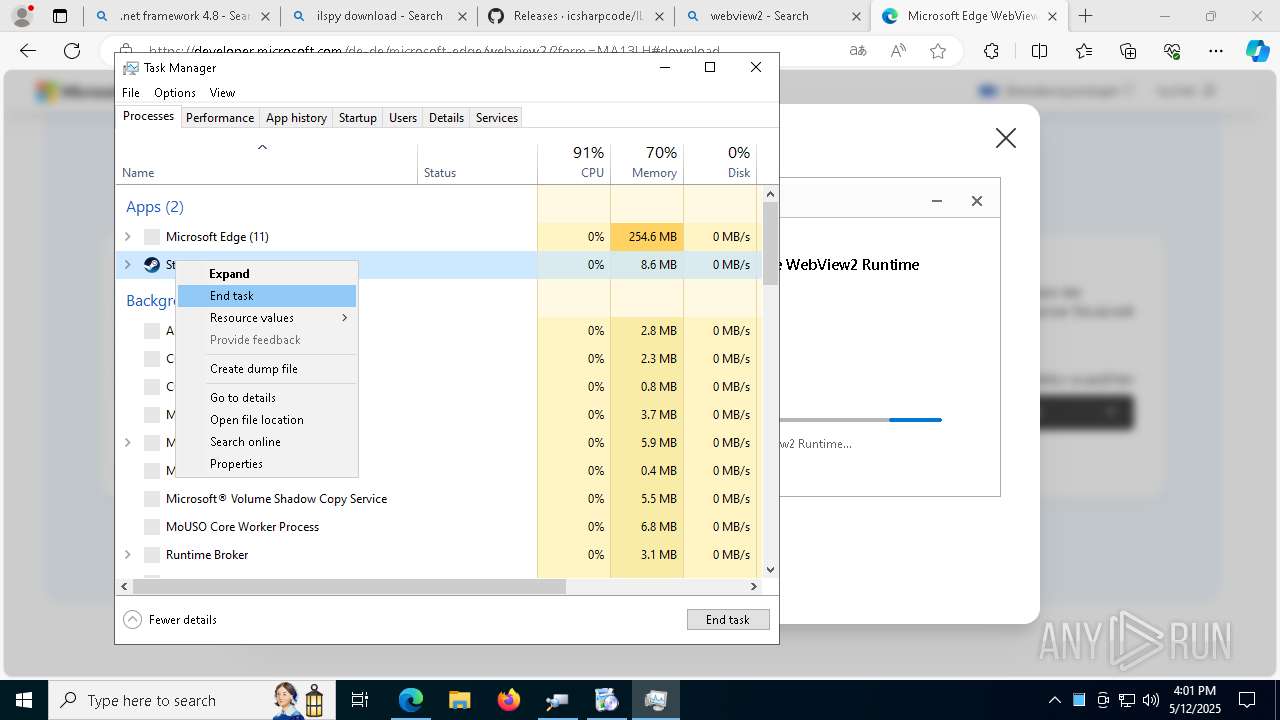Screen dimensions: 1280x720
Task: Choose End task from context menu
Action: click(267, 296)
